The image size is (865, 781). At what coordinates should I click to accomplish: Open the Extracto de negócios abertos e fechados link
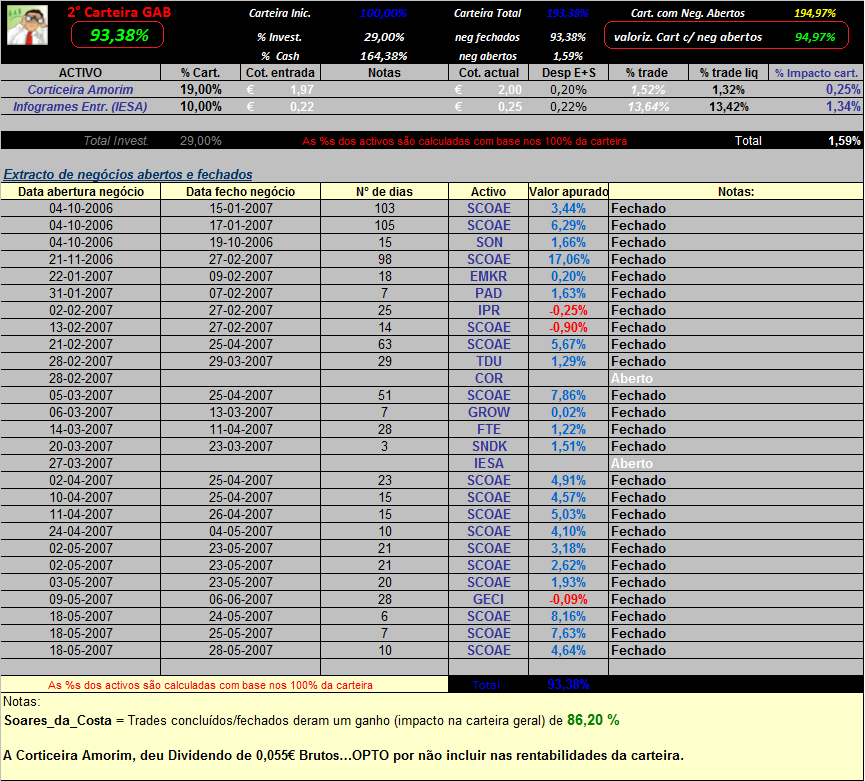(128, 174)
